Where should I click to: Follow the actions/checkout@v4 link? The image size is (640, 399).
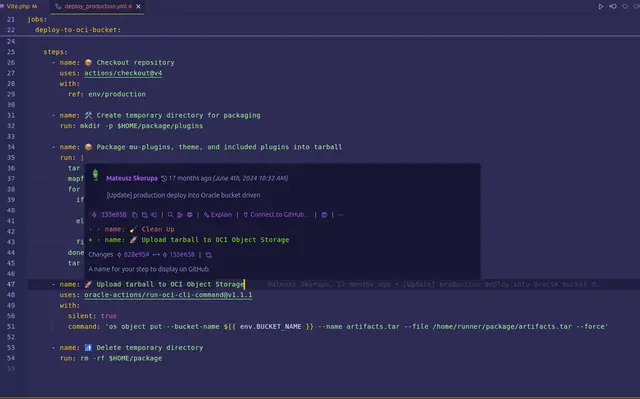(123, 73)
